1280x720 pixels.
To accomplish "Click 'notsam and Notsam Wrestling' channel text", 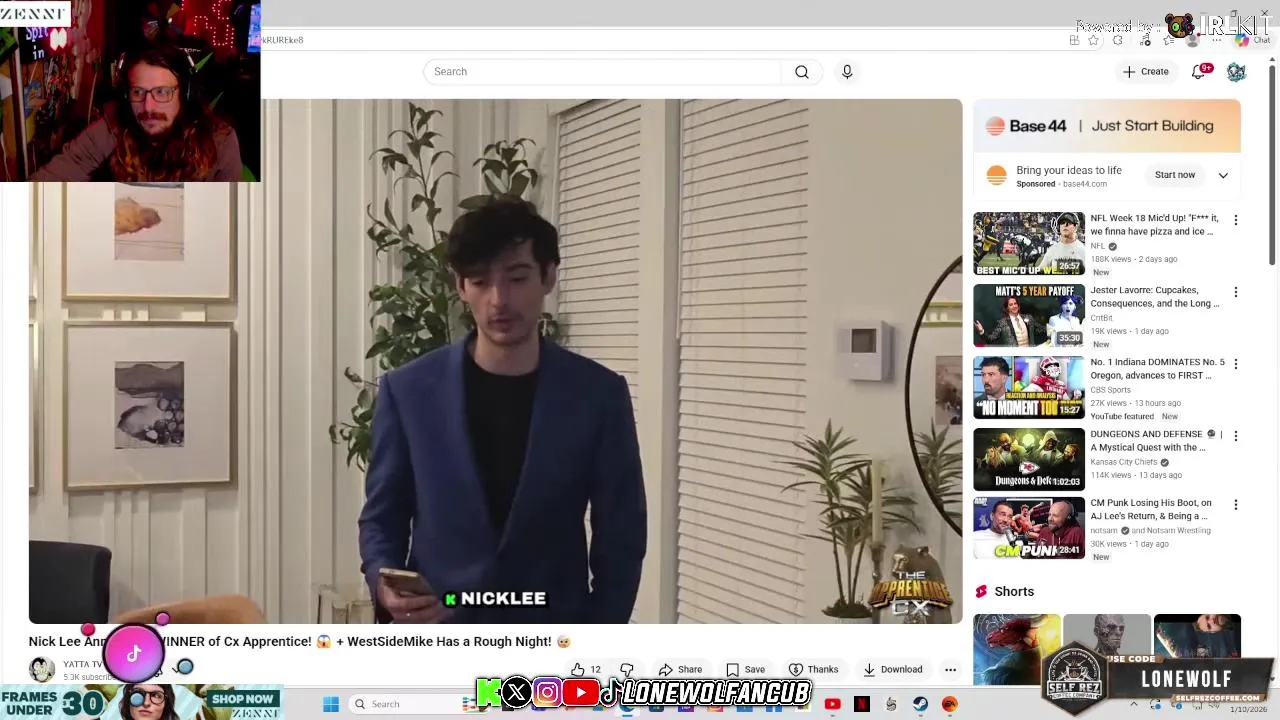I will click(1150, 530).
